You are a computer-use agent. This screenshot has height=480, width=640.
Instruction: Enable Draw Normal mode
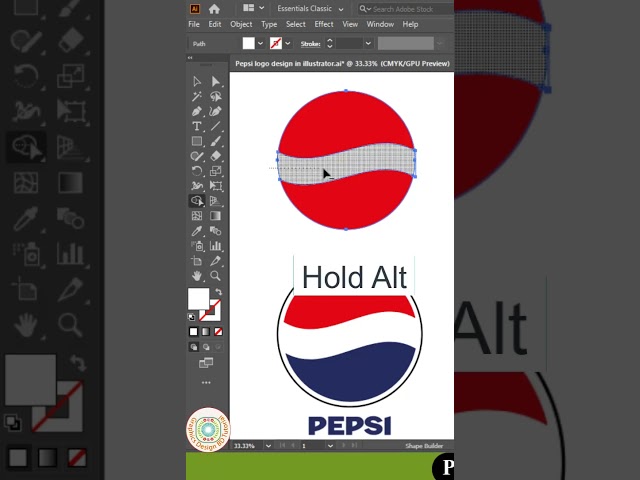193,347
